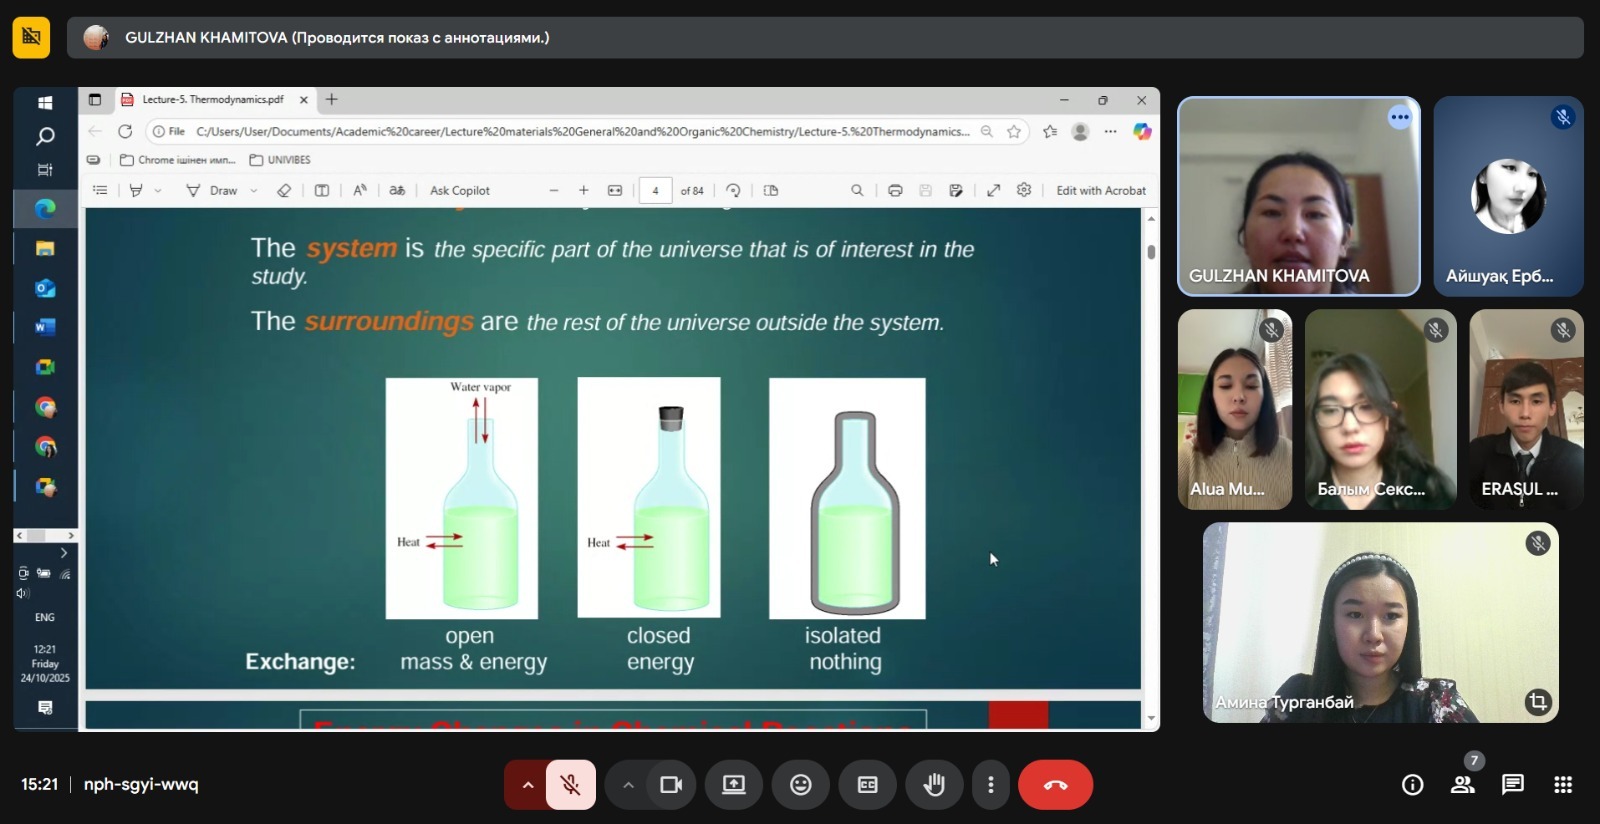The width and height of the screenshot is (1600, 824).
Task: Expand audio settings arrow beside microphone
Action: [527, 785]
